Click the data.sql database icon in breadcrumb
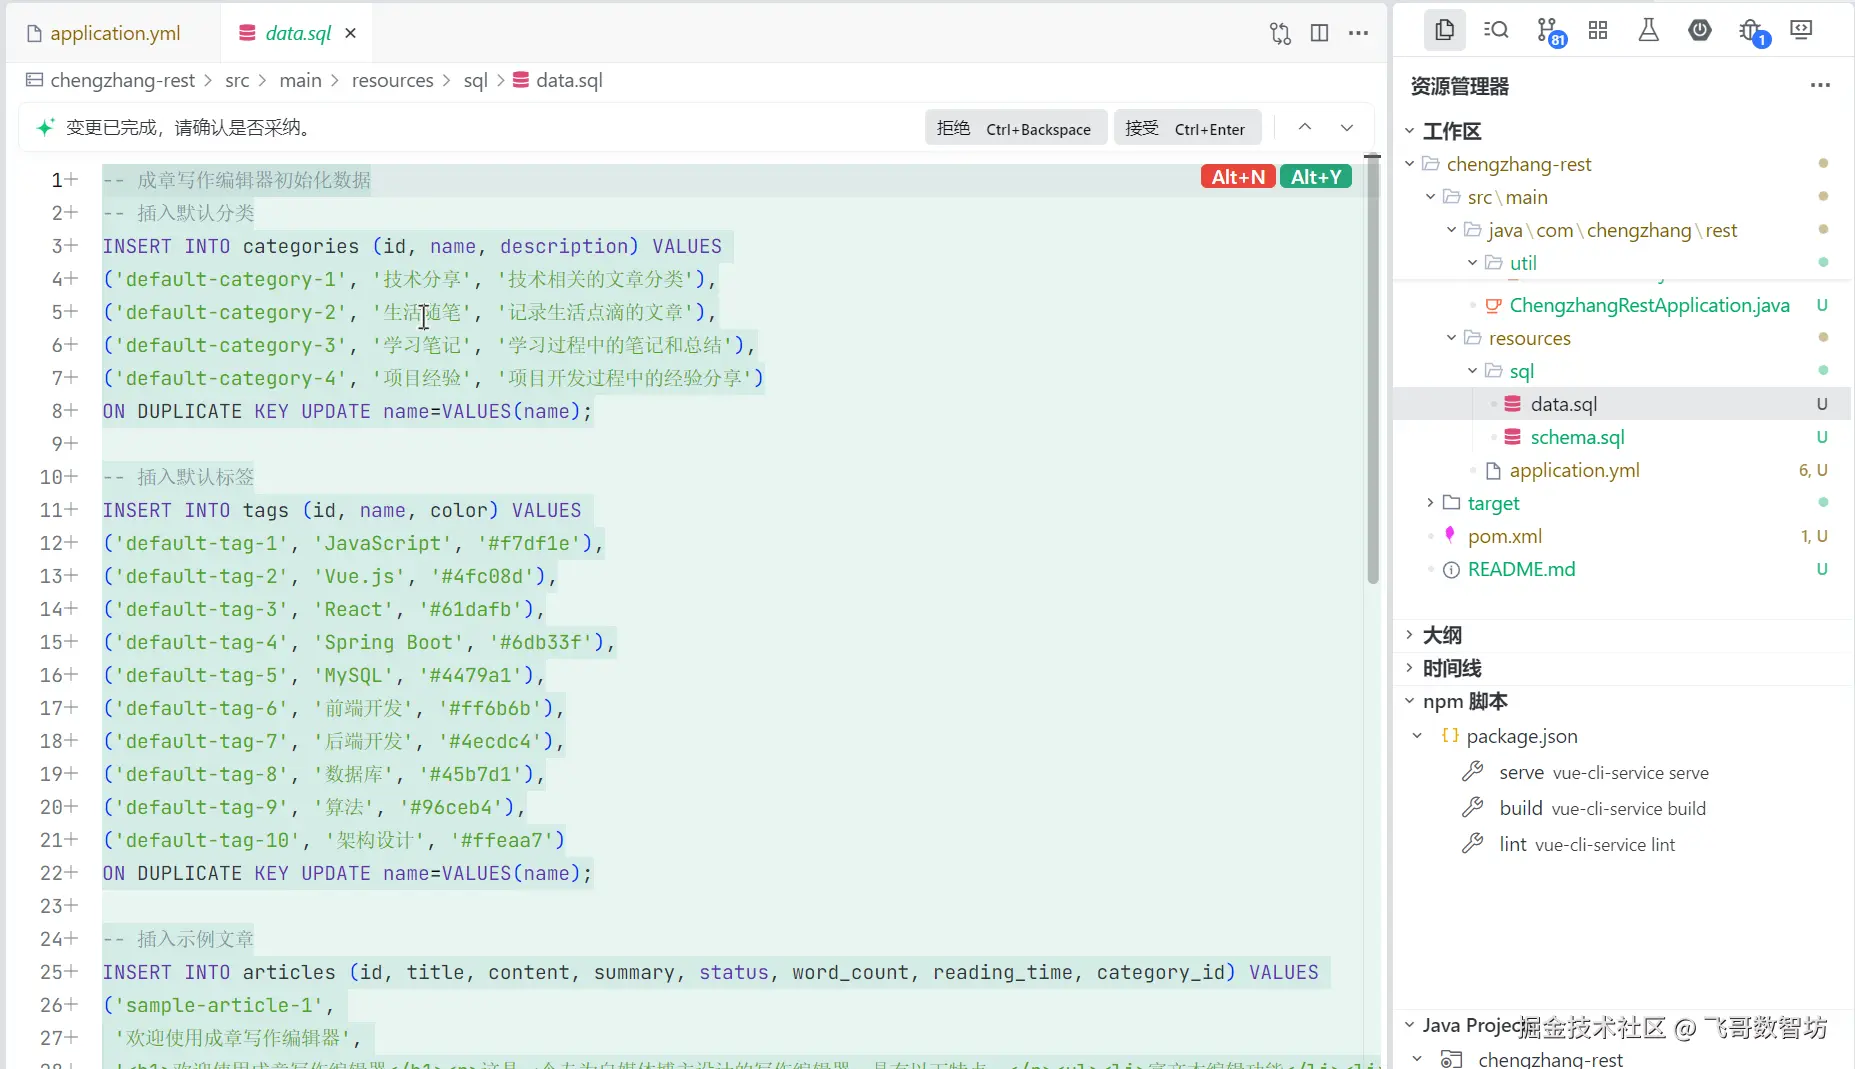Screen dimensions: 1855x1069 pyautogui.click(x=521, y=80)
